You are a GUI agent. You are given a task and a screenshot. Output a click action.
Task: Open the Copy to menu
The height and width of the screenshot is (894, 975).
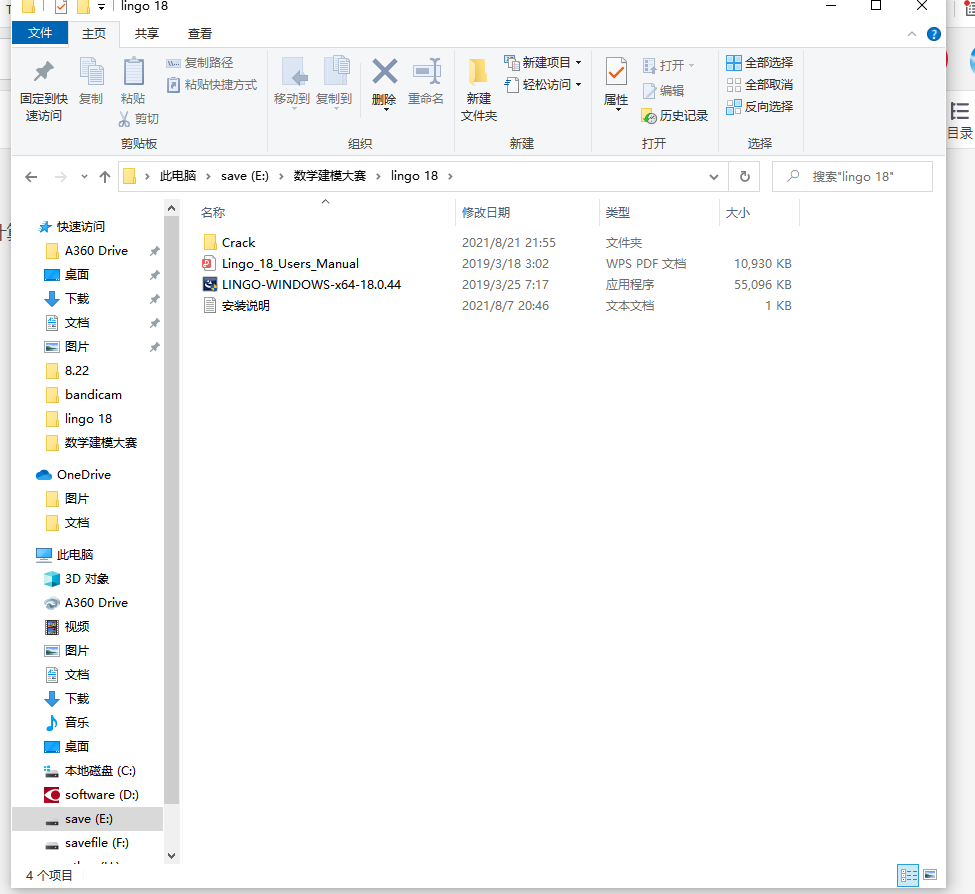click(x=334, y=83)
